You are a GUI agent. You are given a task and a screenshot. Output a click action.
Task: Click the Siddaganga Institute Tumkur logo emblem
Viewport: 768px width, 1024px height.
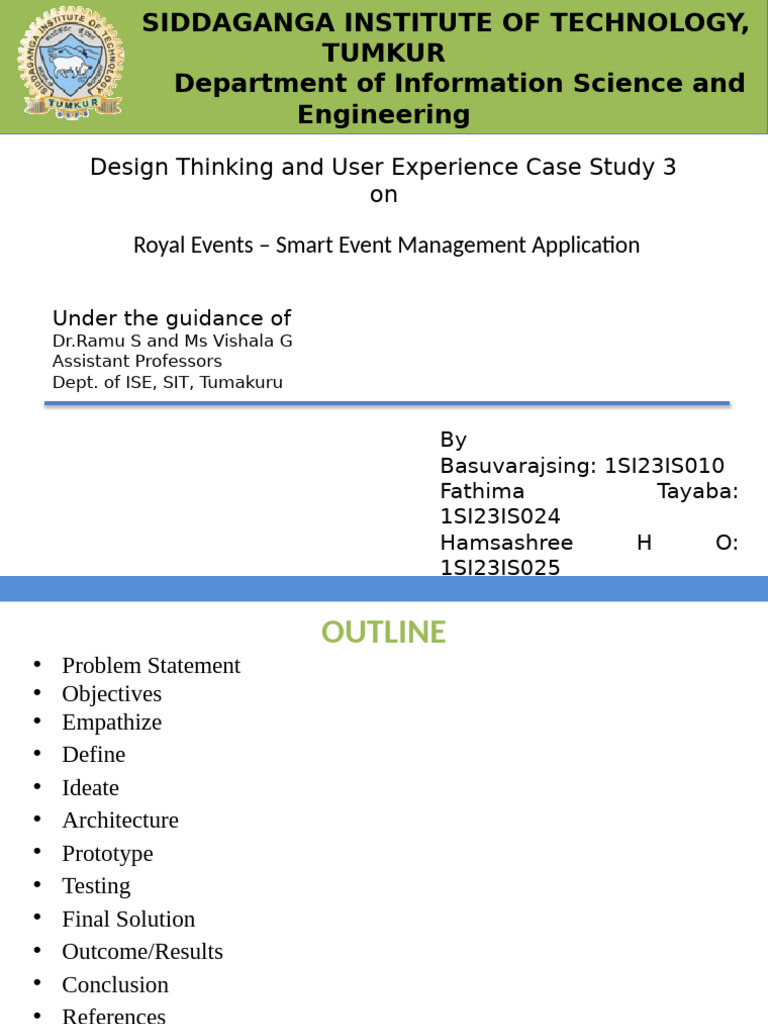(71, 63)
